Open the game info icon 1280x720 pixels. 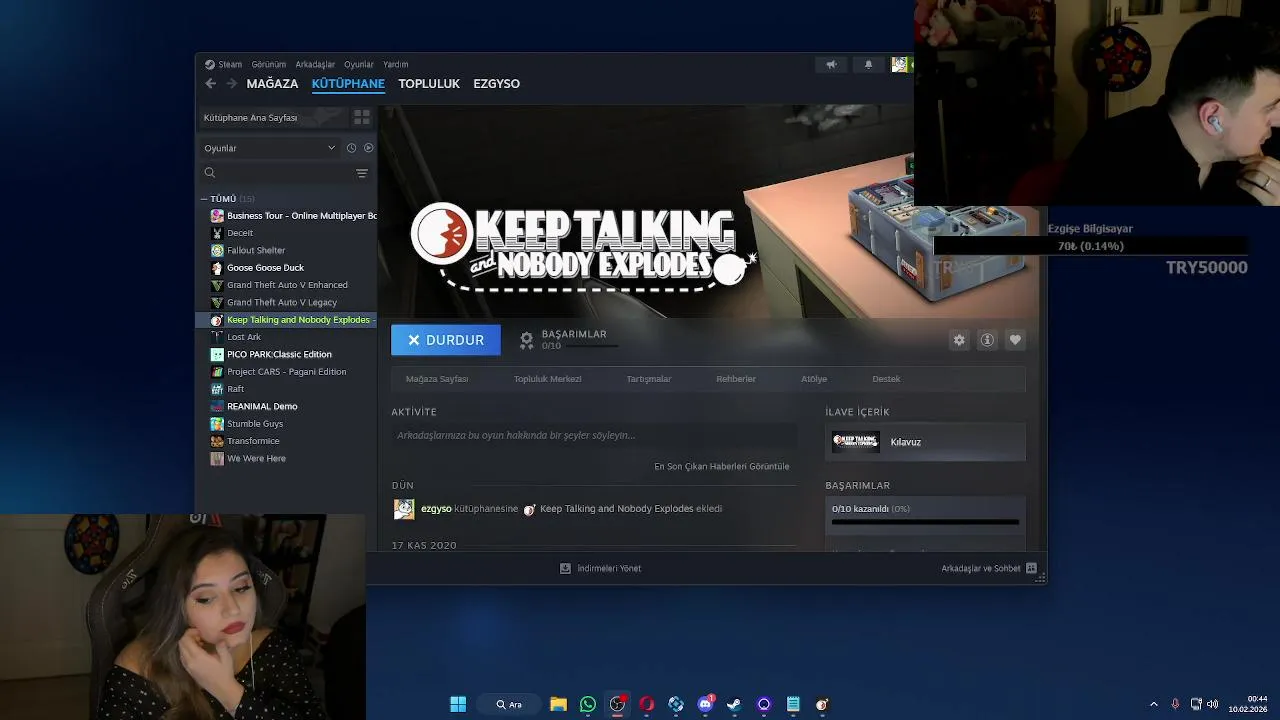pyautogui.click(x=987, y=340)
